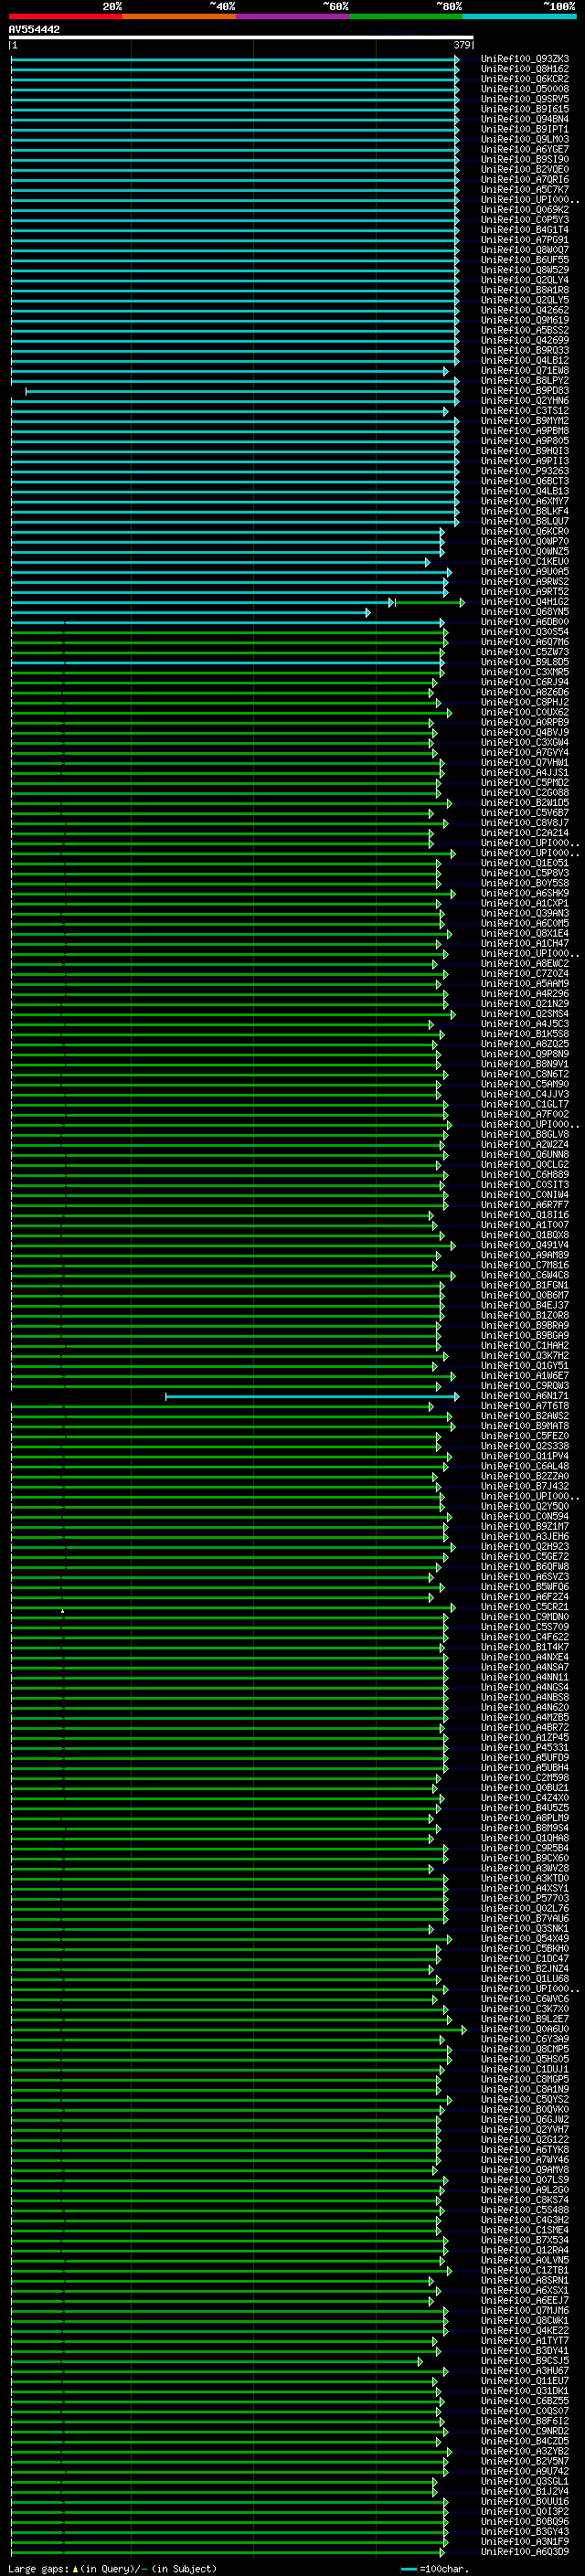Select hit label UniRef100_B9RQ33

click(525, 351)
